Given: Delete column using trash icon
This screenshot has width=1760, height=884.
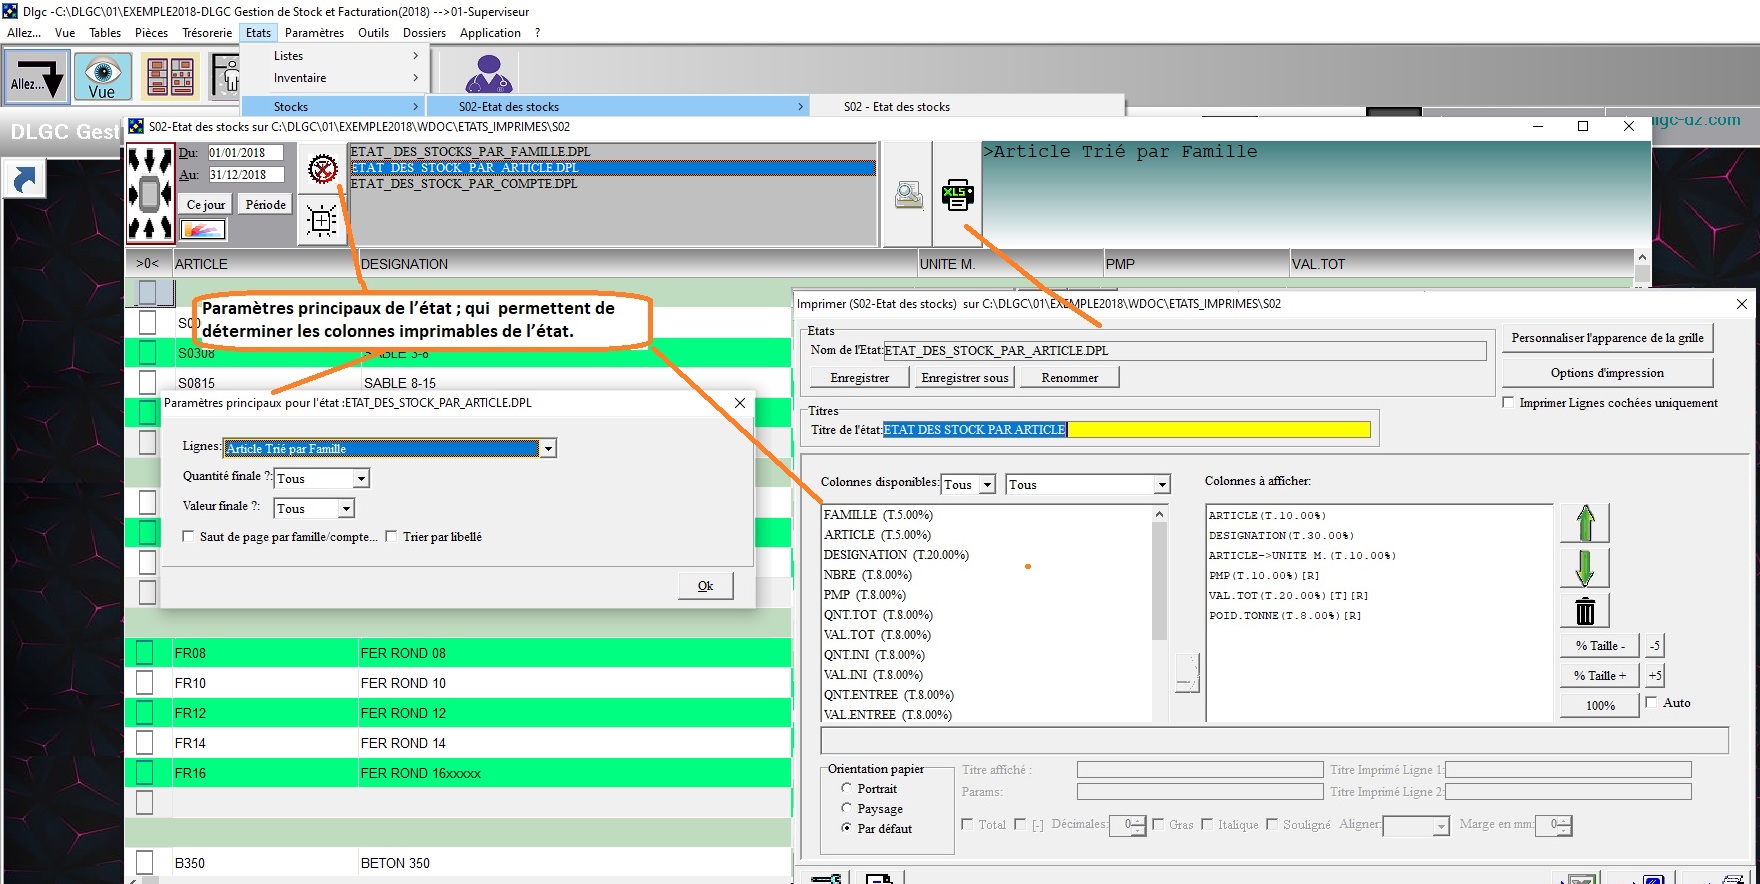Looking at the screenshot, I should coord(1585,610).
